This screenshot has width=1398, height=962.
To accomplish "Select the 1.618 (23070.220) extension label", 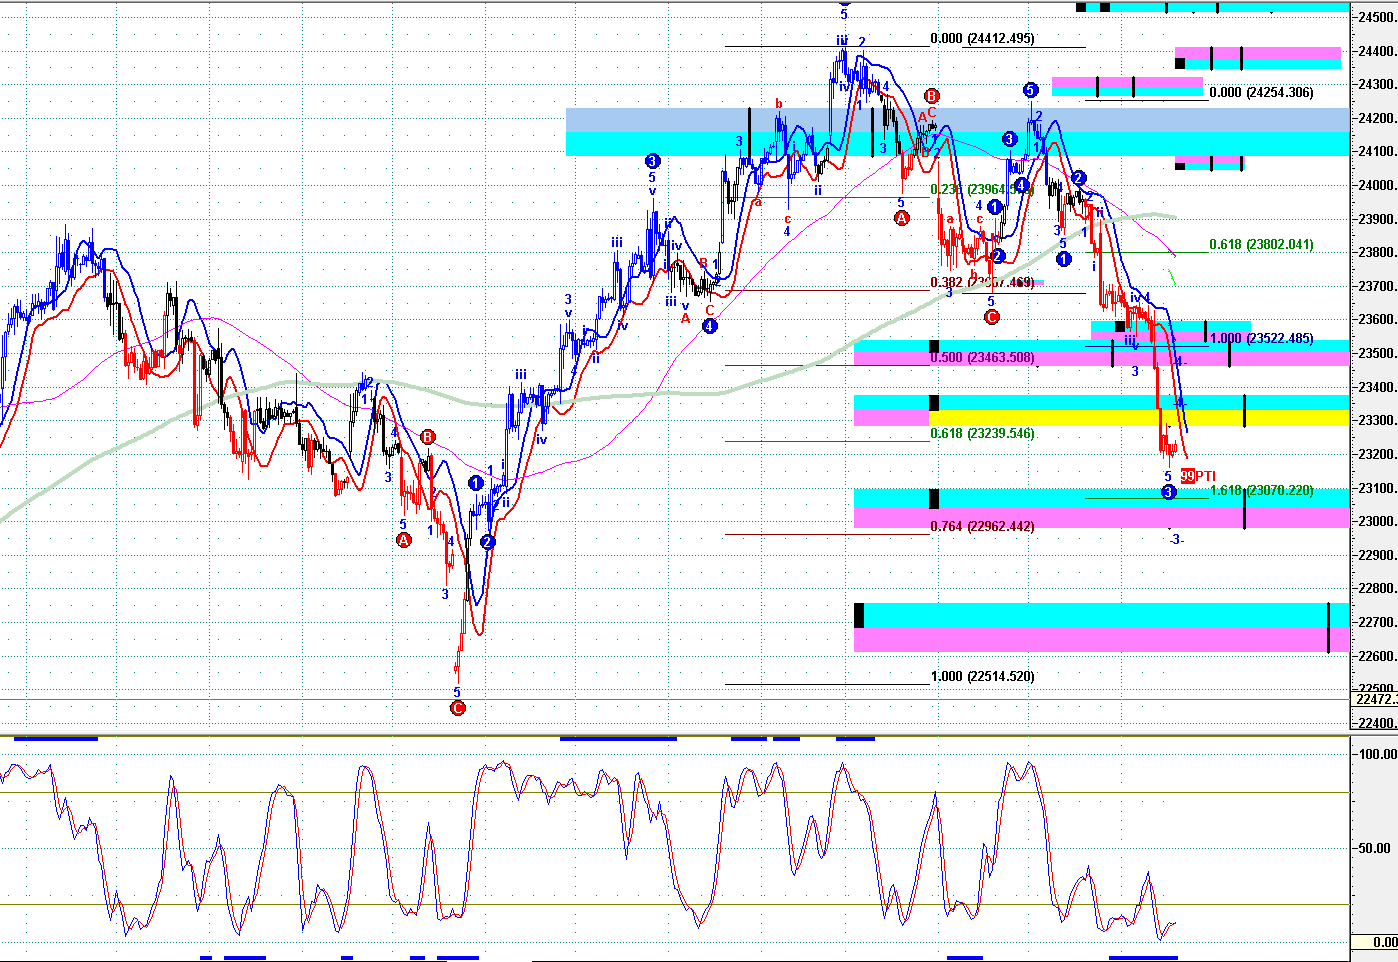I will point(1261,491).
